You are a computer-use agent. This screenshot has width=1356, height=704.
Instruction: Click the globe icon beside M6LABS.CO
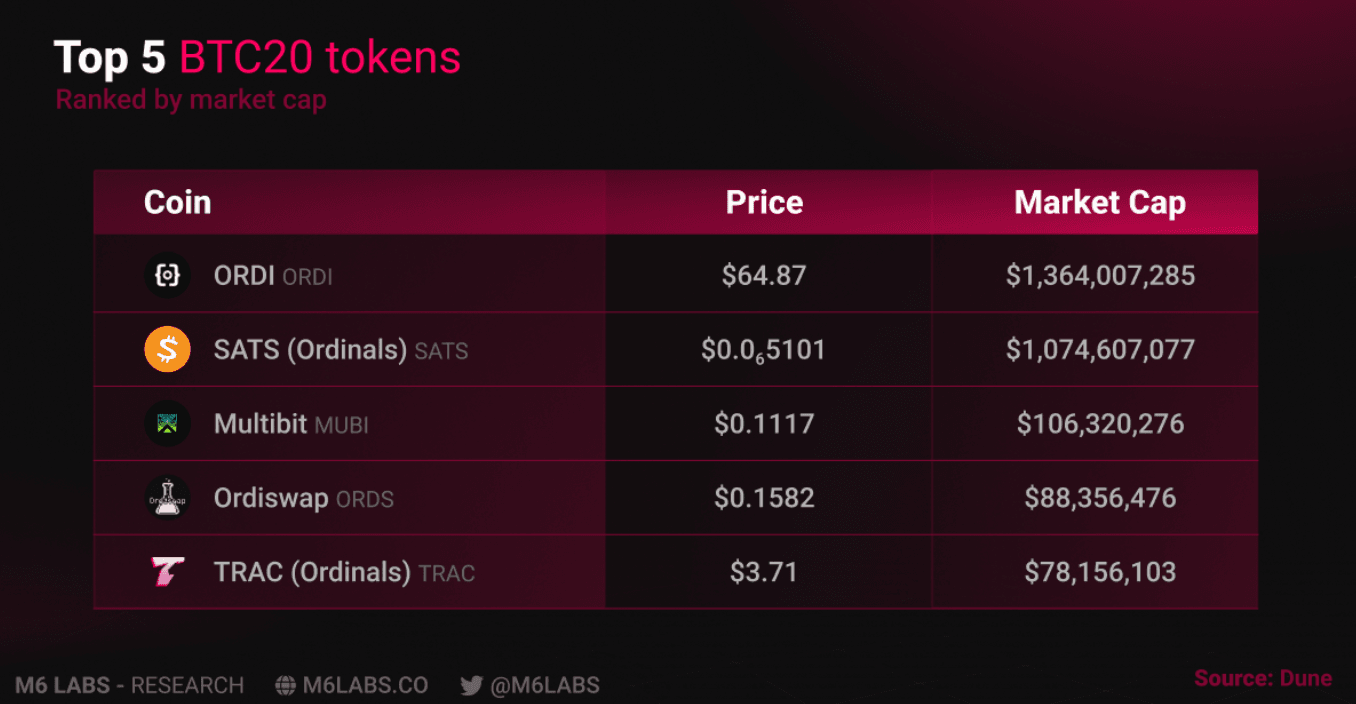[286, 686]
